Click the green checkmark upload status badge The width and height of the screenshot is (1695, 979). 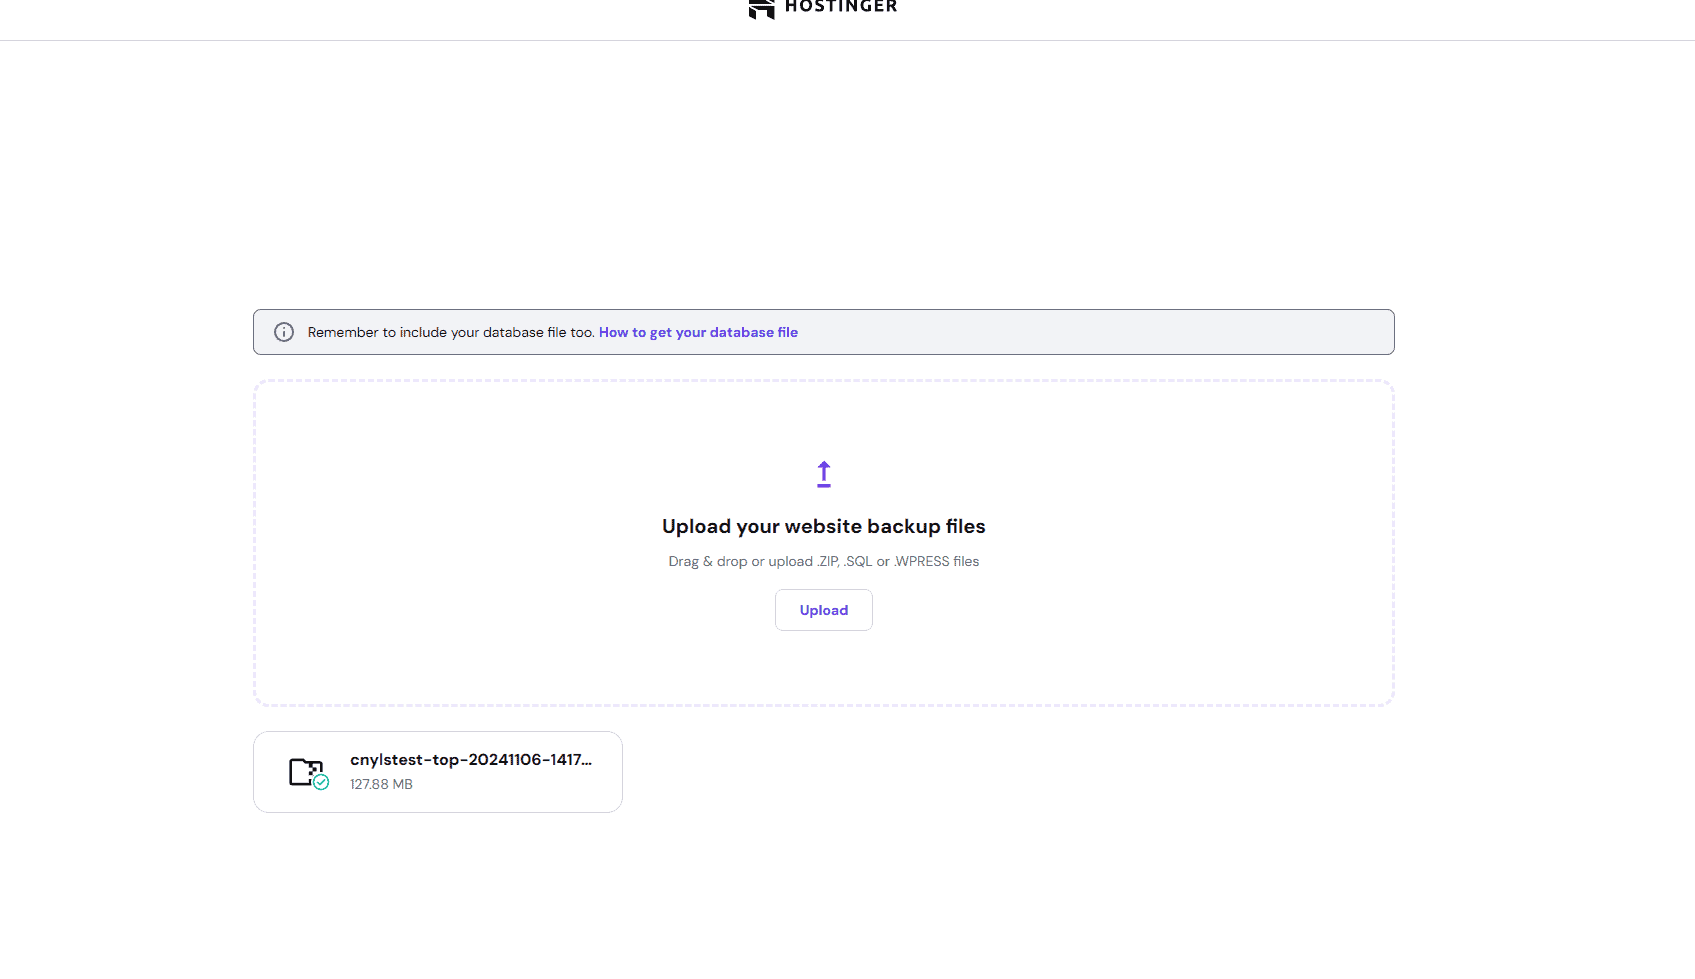pos(321,783)
